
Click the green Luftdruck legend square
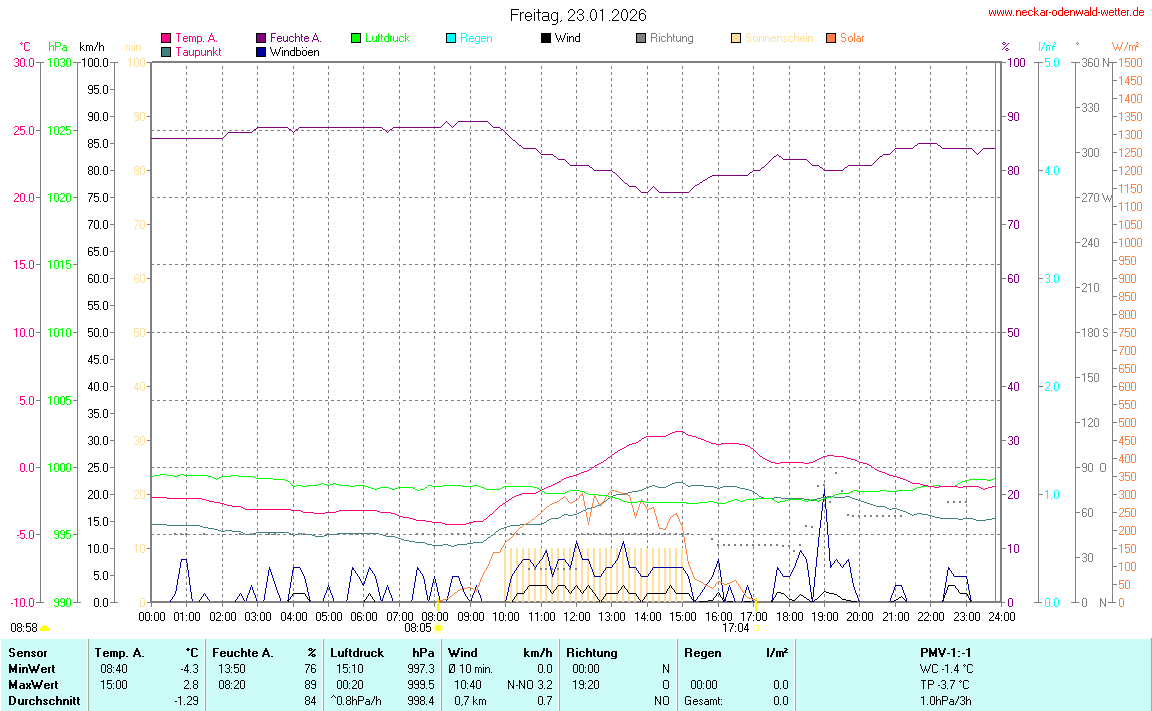355,38
